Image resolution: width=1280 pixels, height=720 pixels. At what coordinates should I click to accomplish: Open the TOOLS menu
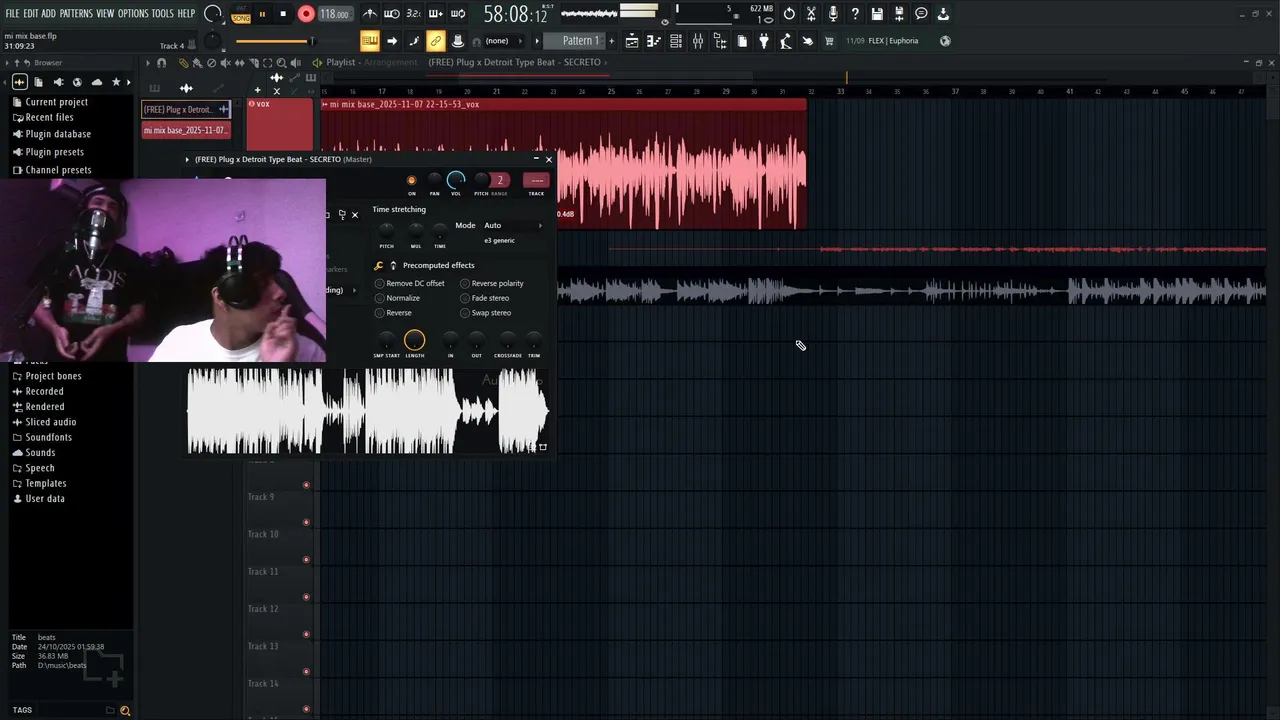(x=163, y=14)
